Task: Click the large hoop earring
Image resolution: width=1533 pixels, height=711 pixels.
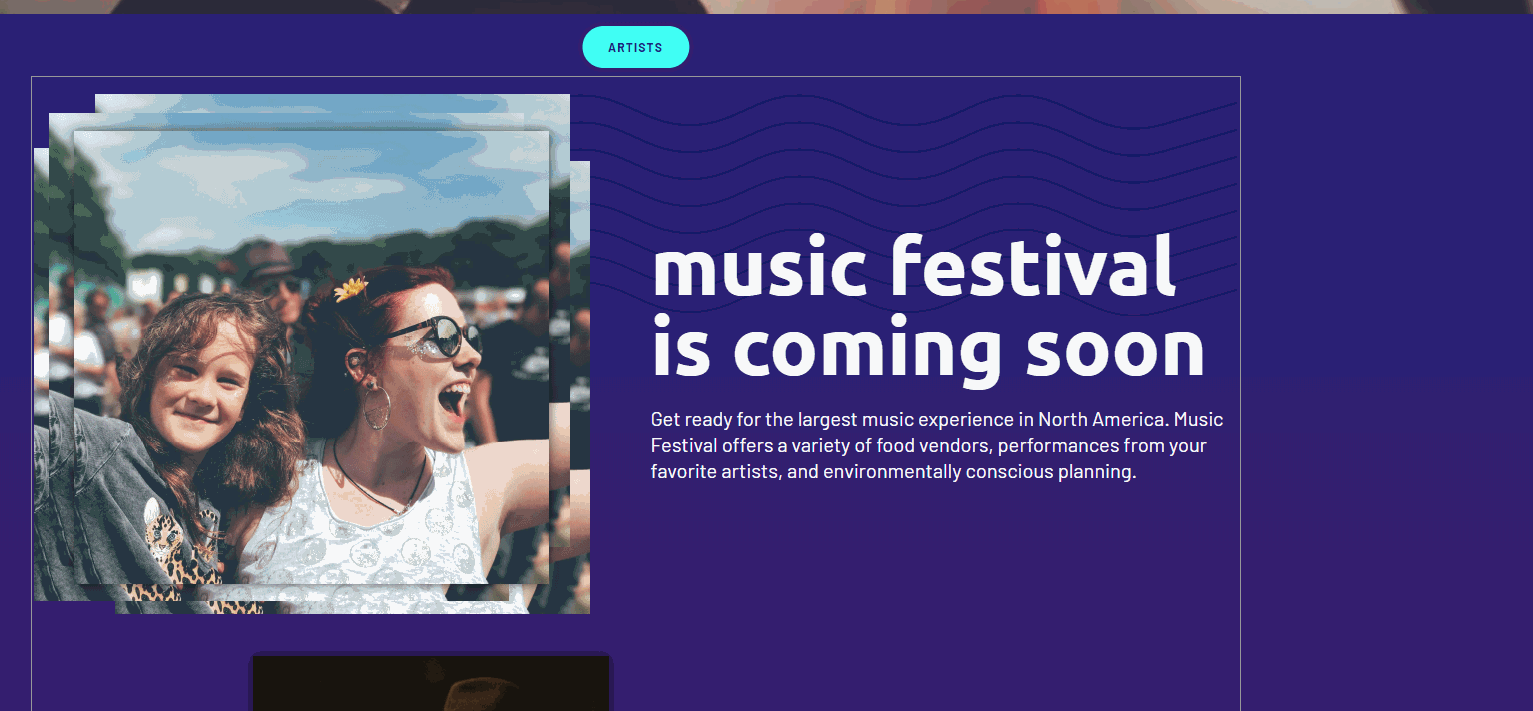Action: click(x=376, y=406)
